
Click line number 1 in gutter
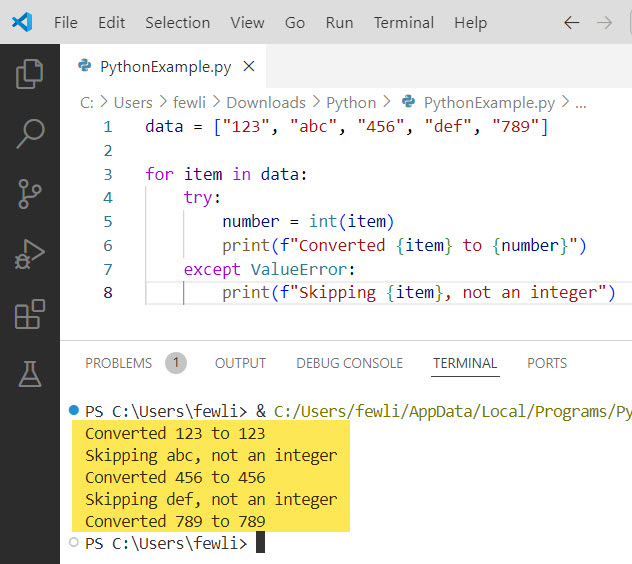(x=108, y=127)
